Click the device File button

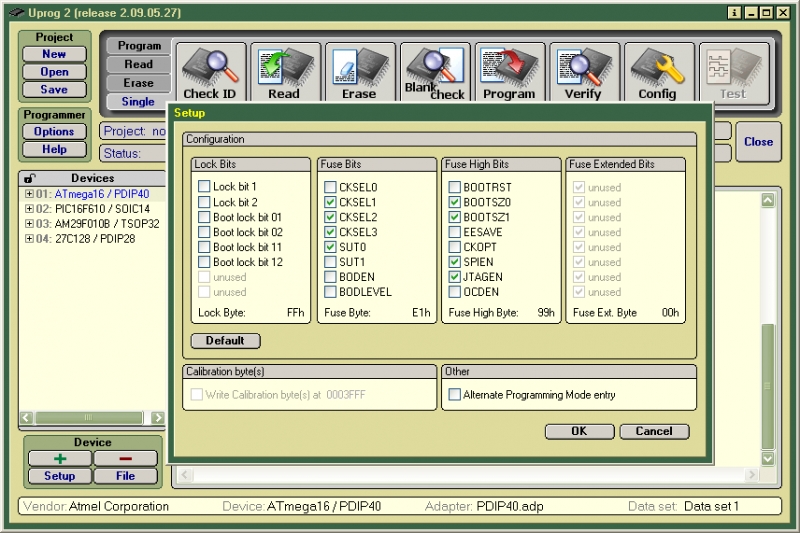tap(126, 476)
